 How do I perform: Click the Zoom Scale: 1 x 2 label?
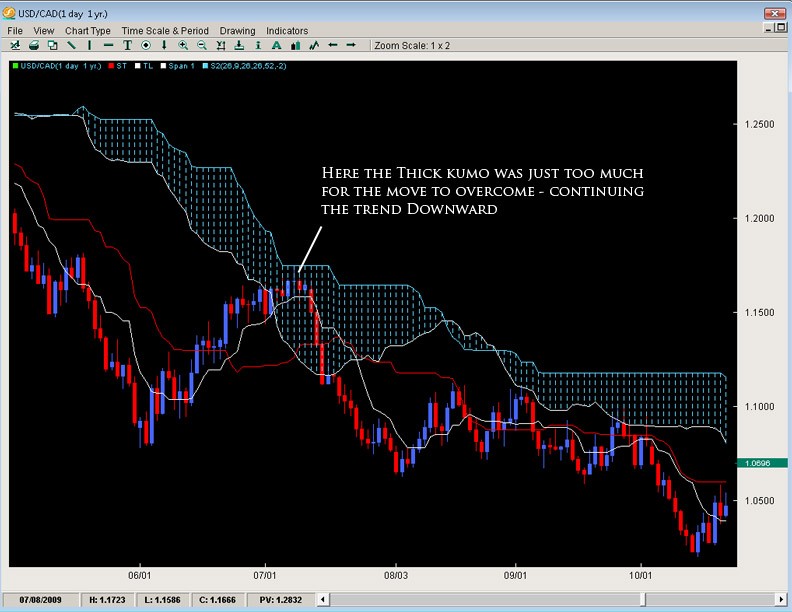pyautogui.click(x=412, y=45)
